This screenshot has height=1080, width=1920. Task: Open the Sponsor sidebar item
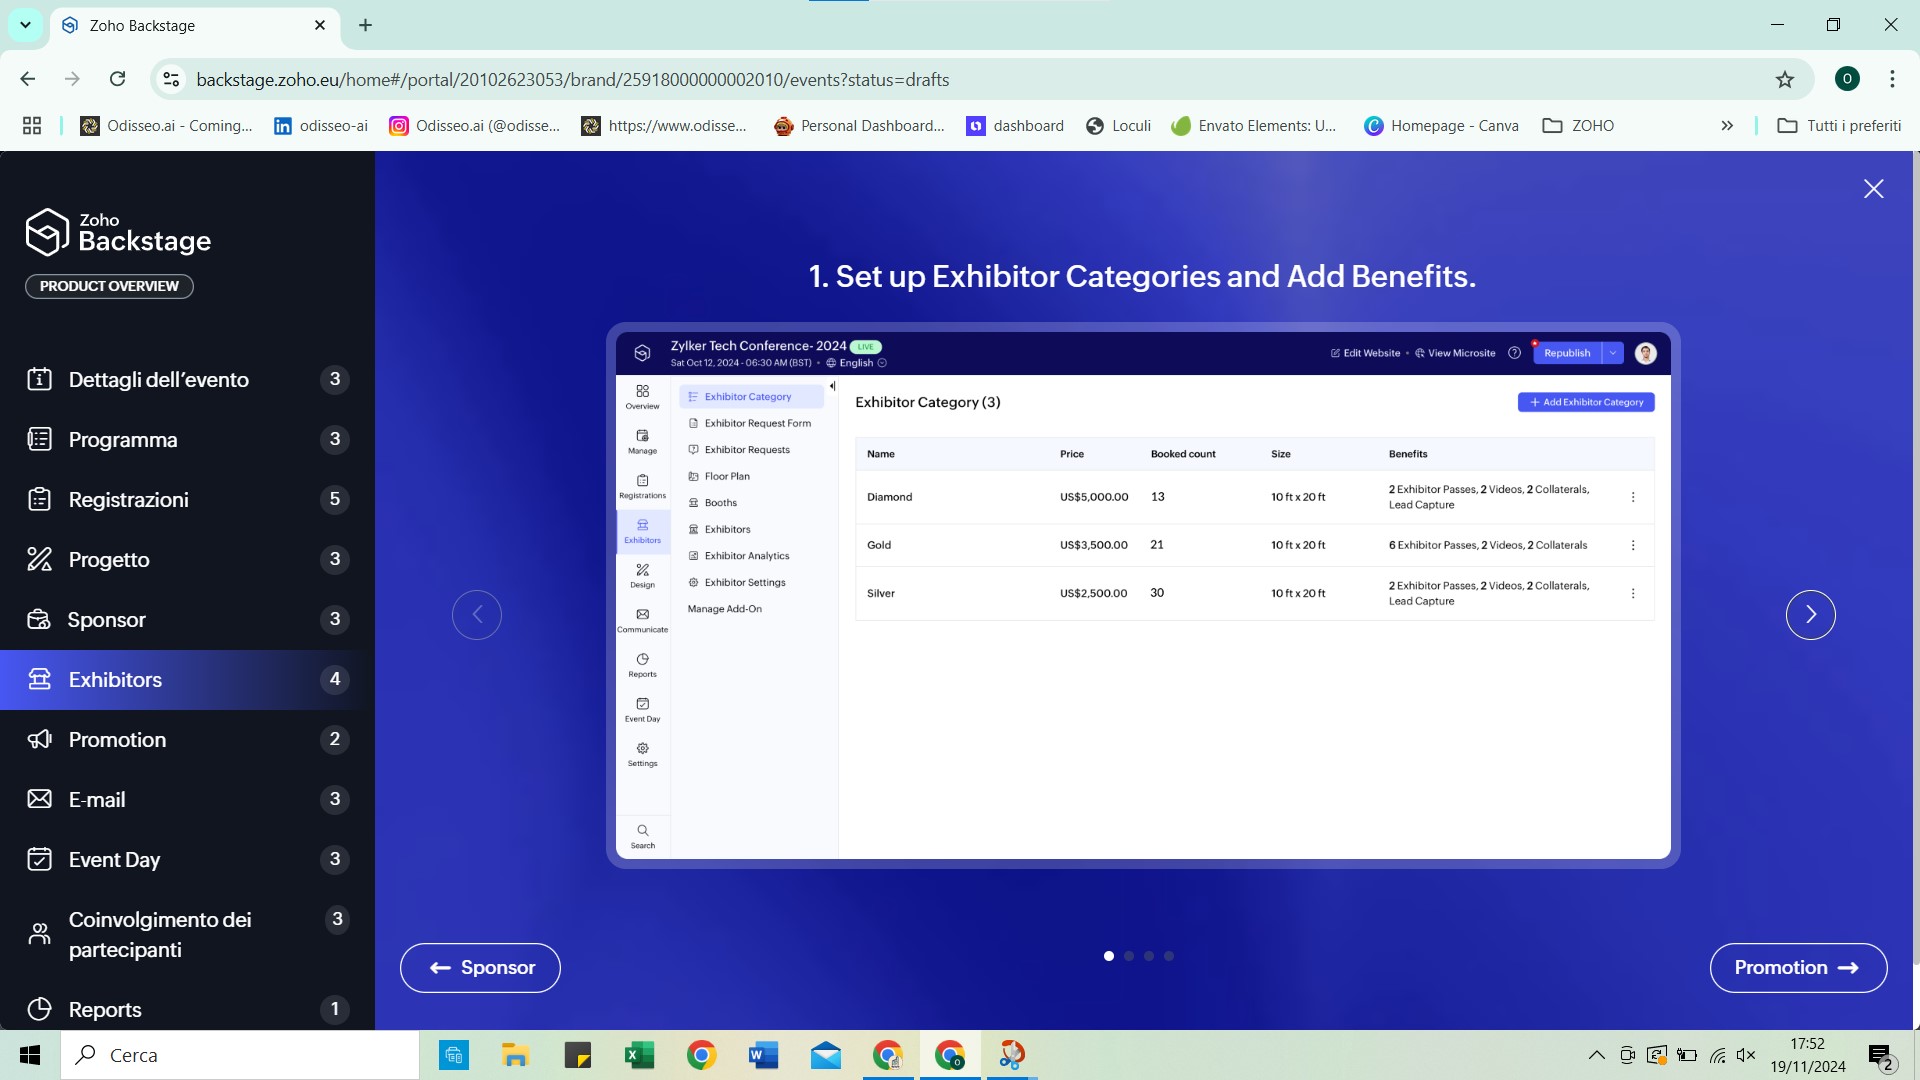tap(187, 620)
